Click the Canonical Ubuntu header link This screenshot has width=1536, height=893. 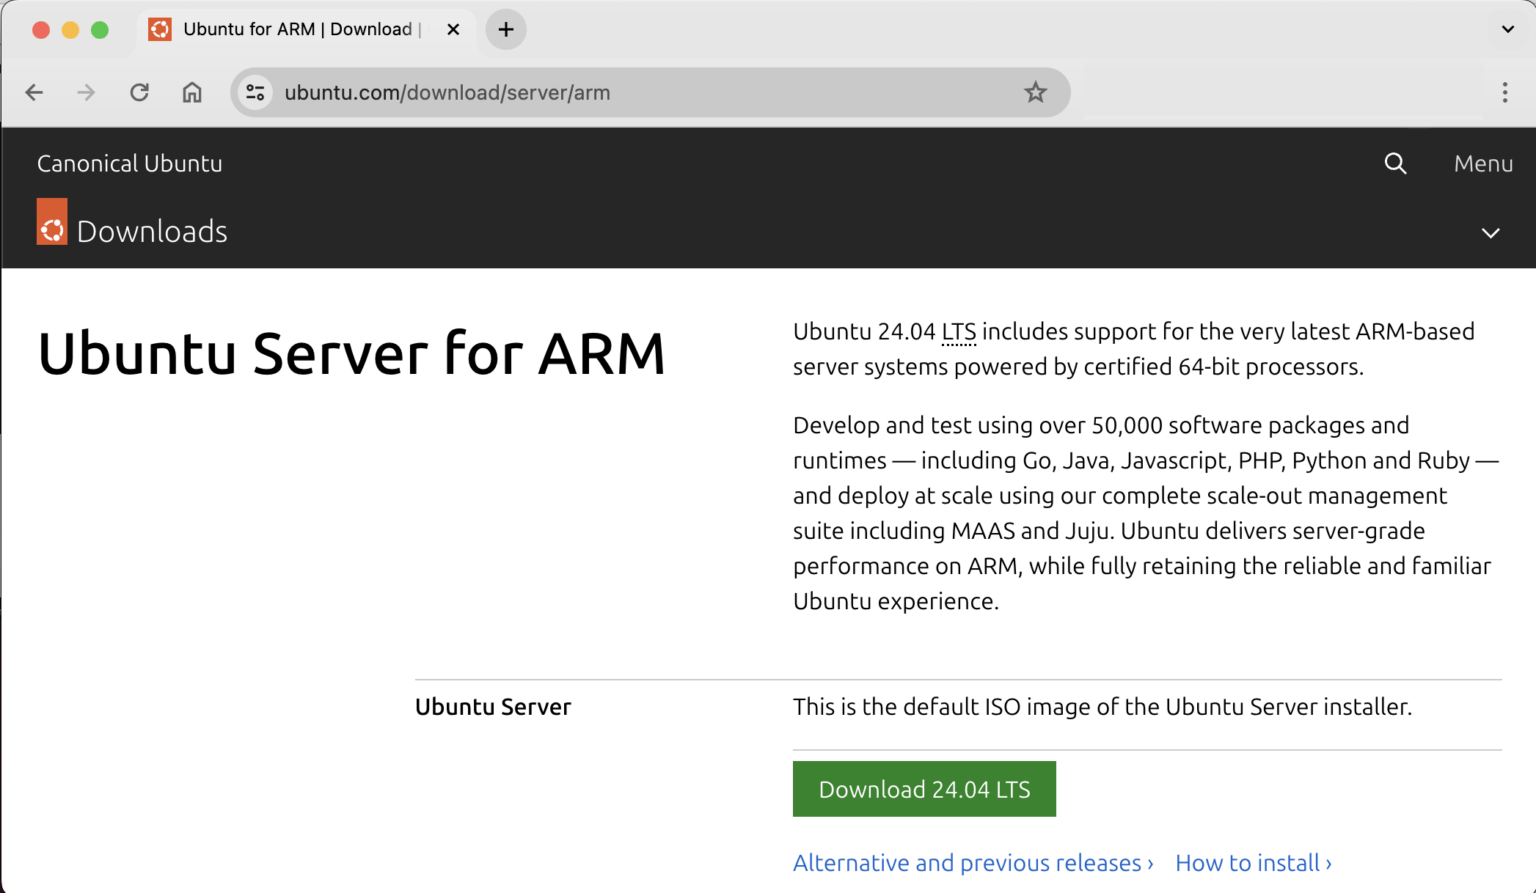point(130,164)
